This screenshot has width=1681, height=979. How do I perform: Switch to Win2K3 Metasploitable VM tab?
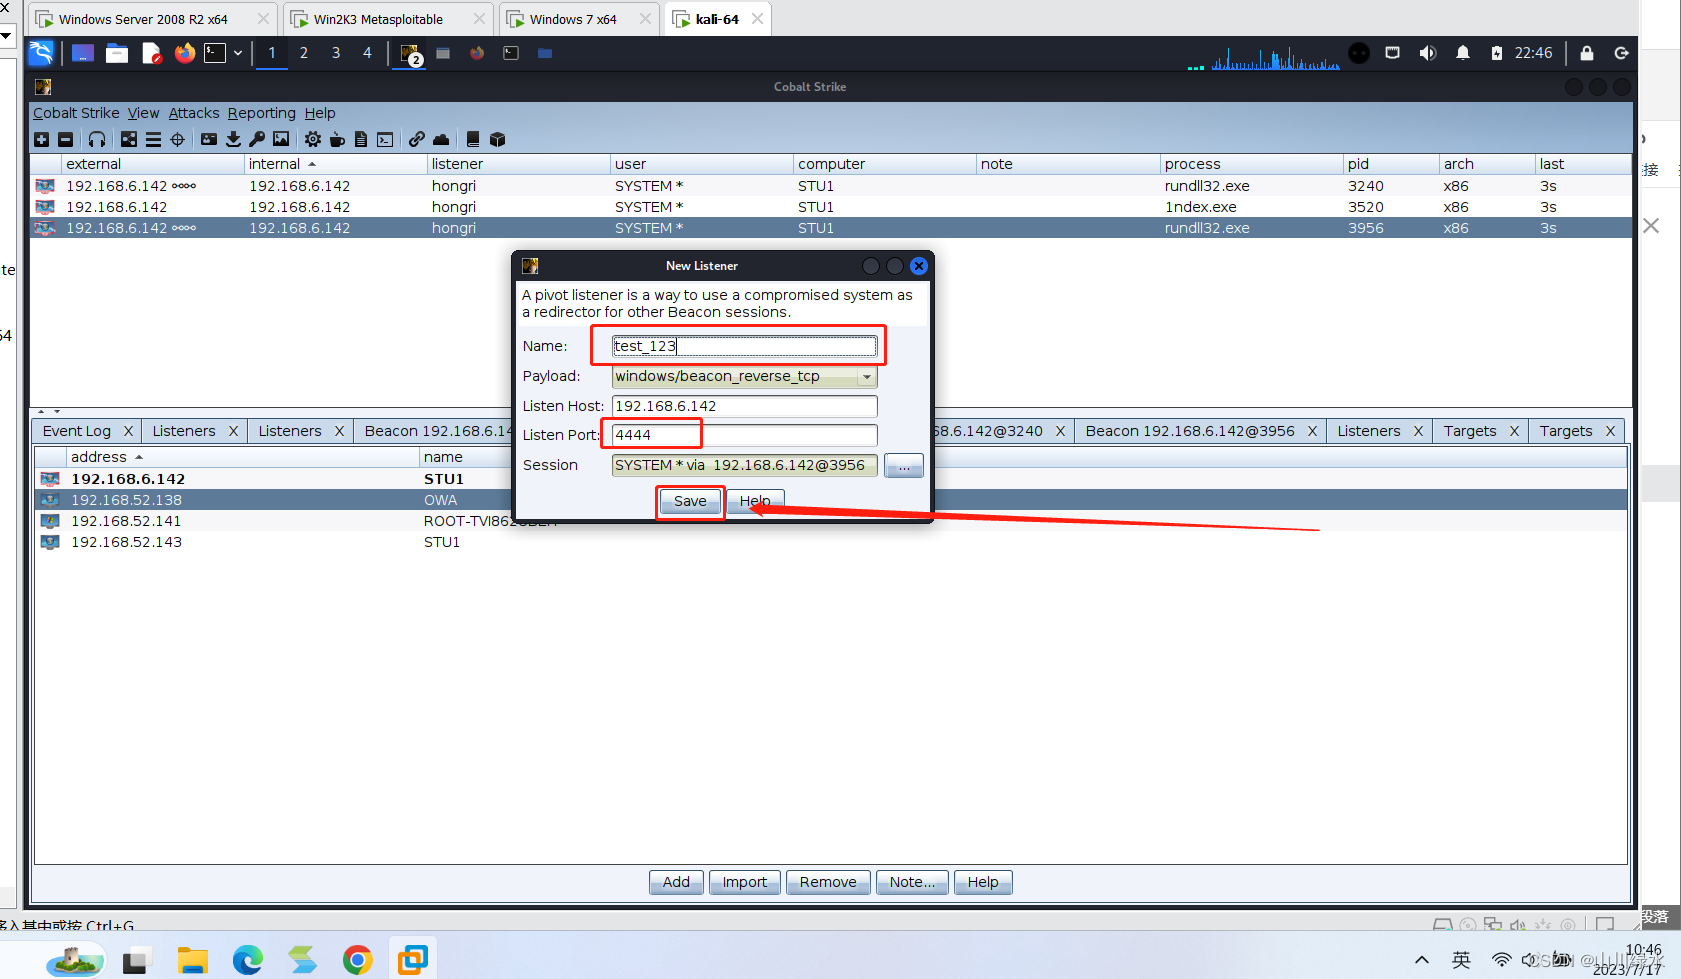click(378, 19)
